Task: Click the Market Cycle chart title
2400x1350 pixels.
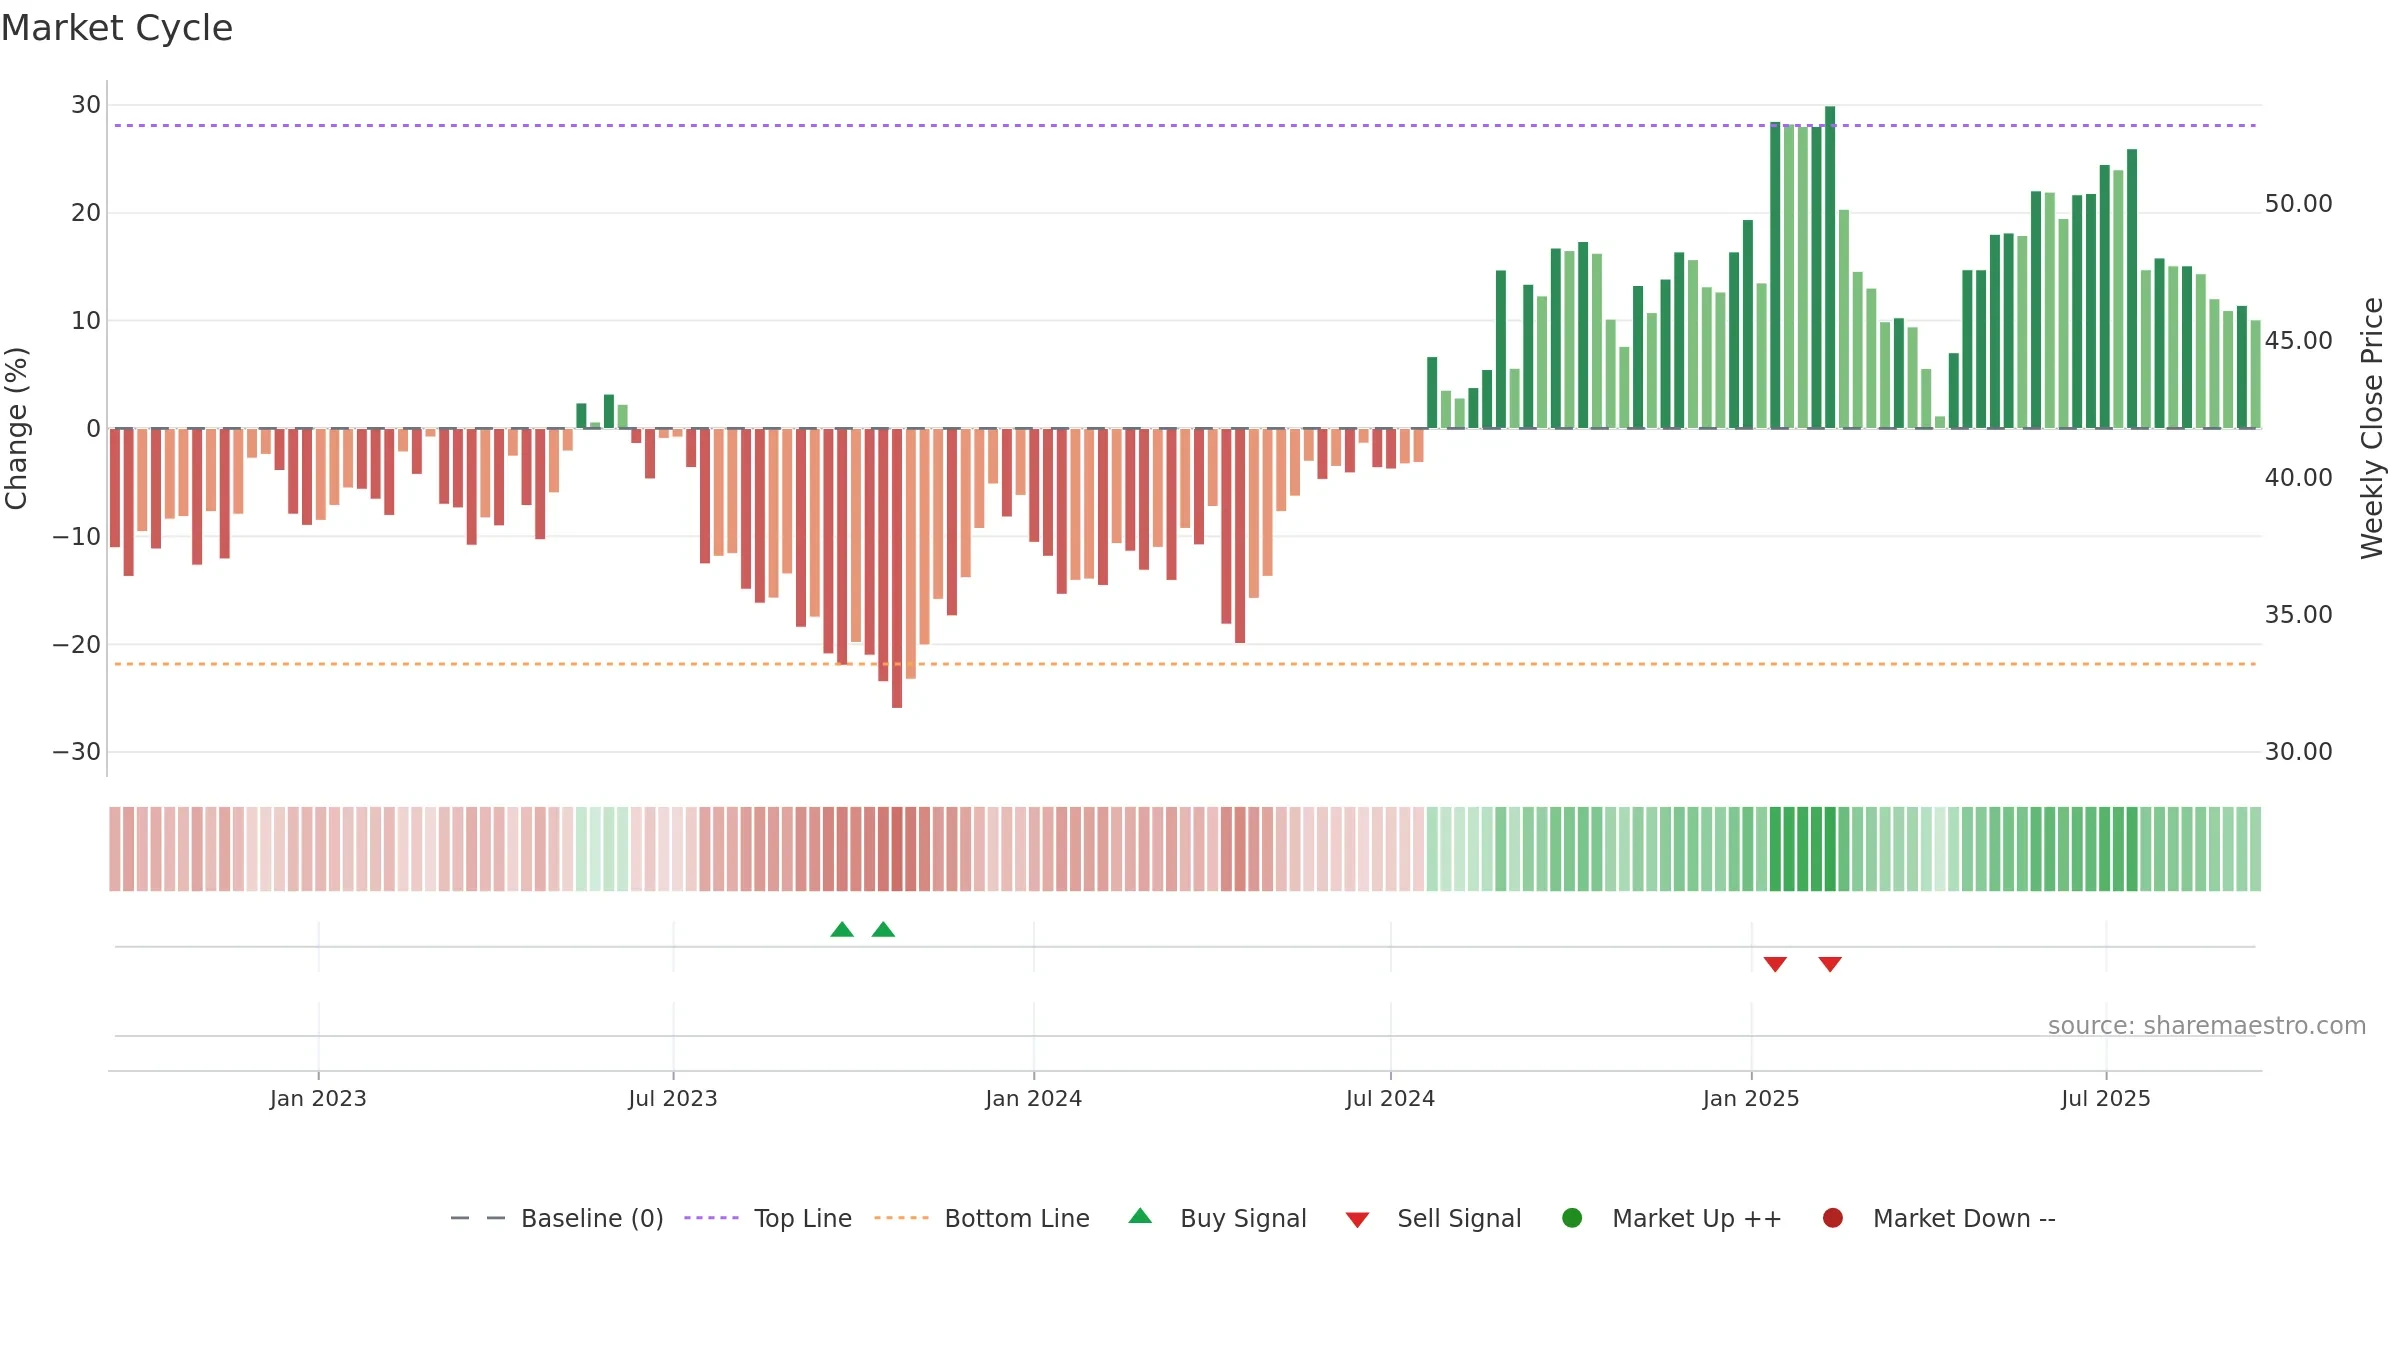Action: [x=117, y=28]
